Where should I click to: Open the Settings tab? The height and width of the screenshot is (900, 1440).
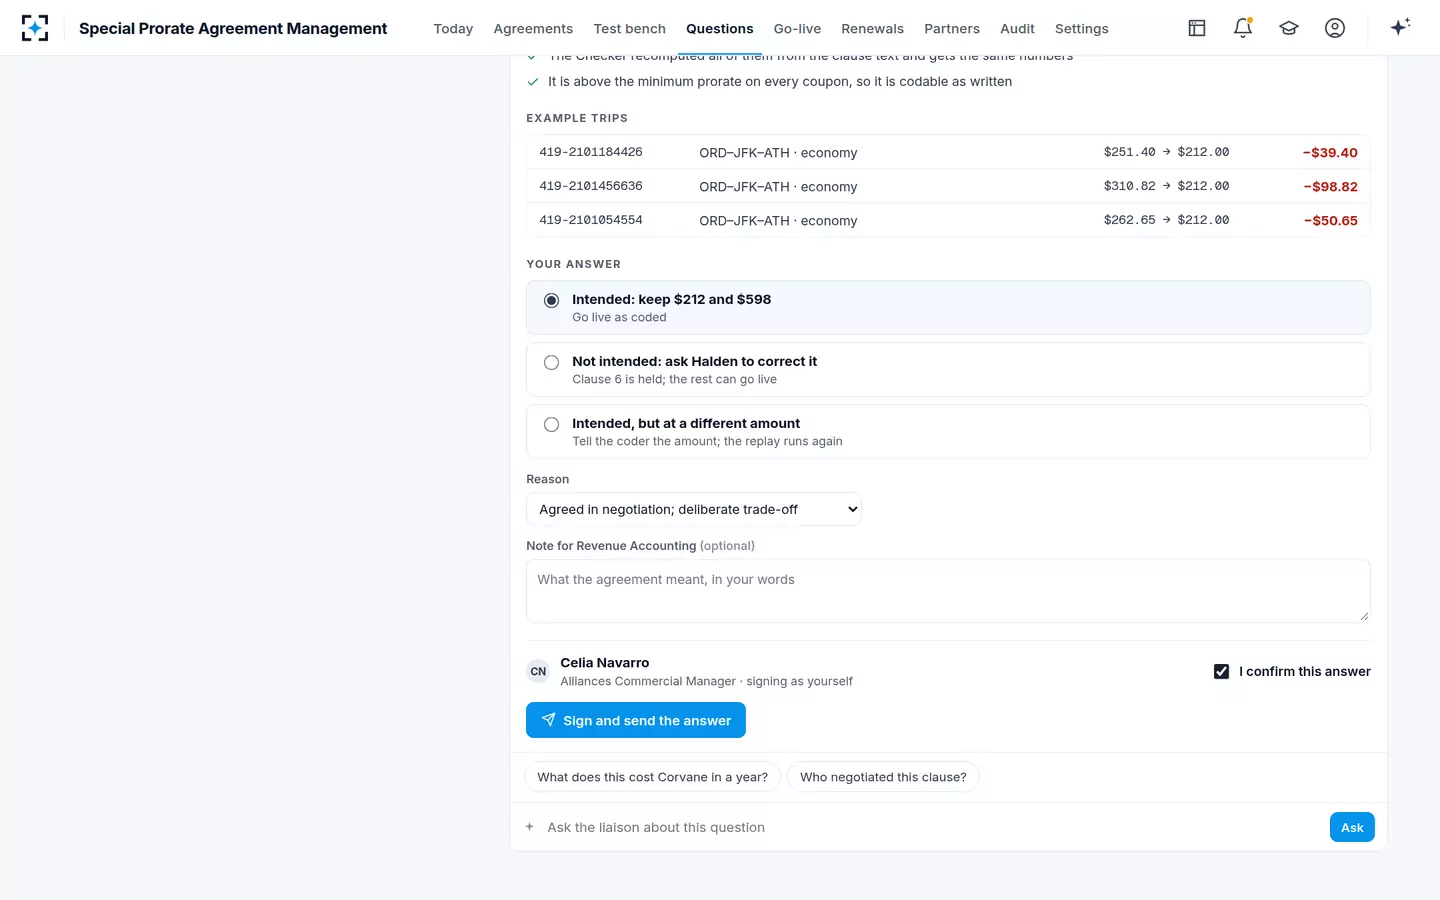pyautogui.click(x=1082, y=29)
